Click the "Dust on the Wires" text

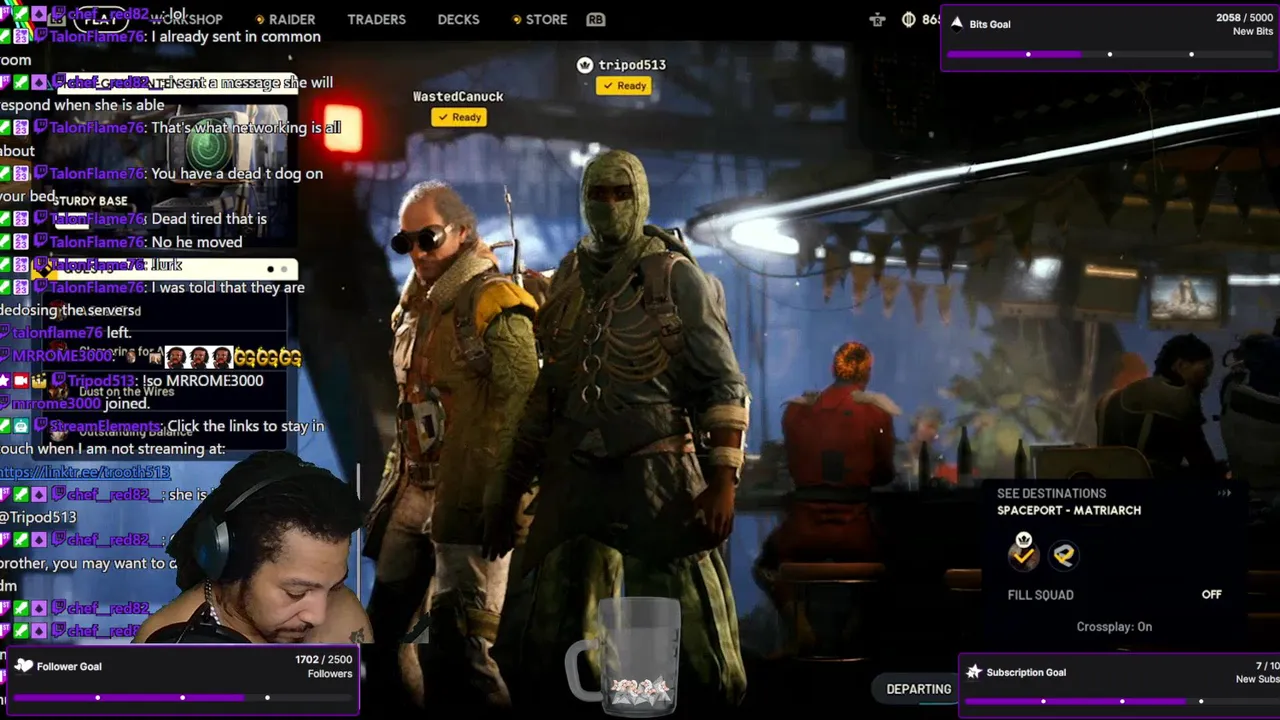pos(126,392)
